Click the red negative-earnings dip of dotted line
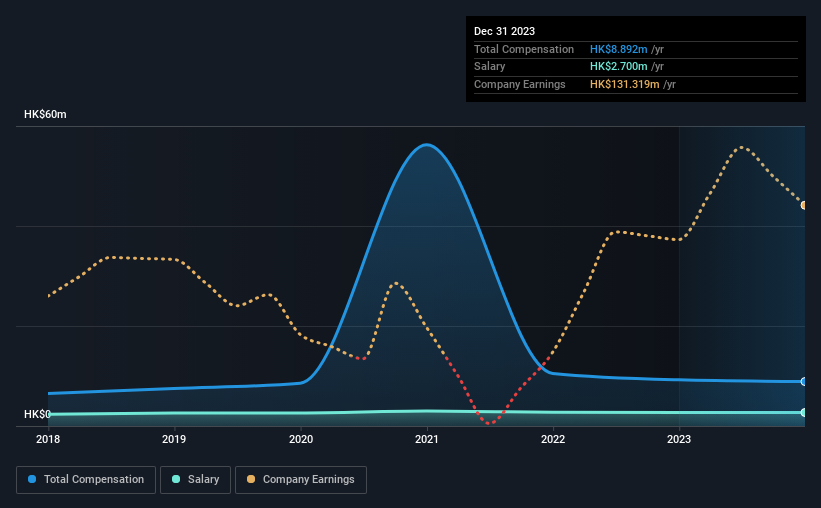821x508 pixels. pyautogui.click(x=489, y=422)
